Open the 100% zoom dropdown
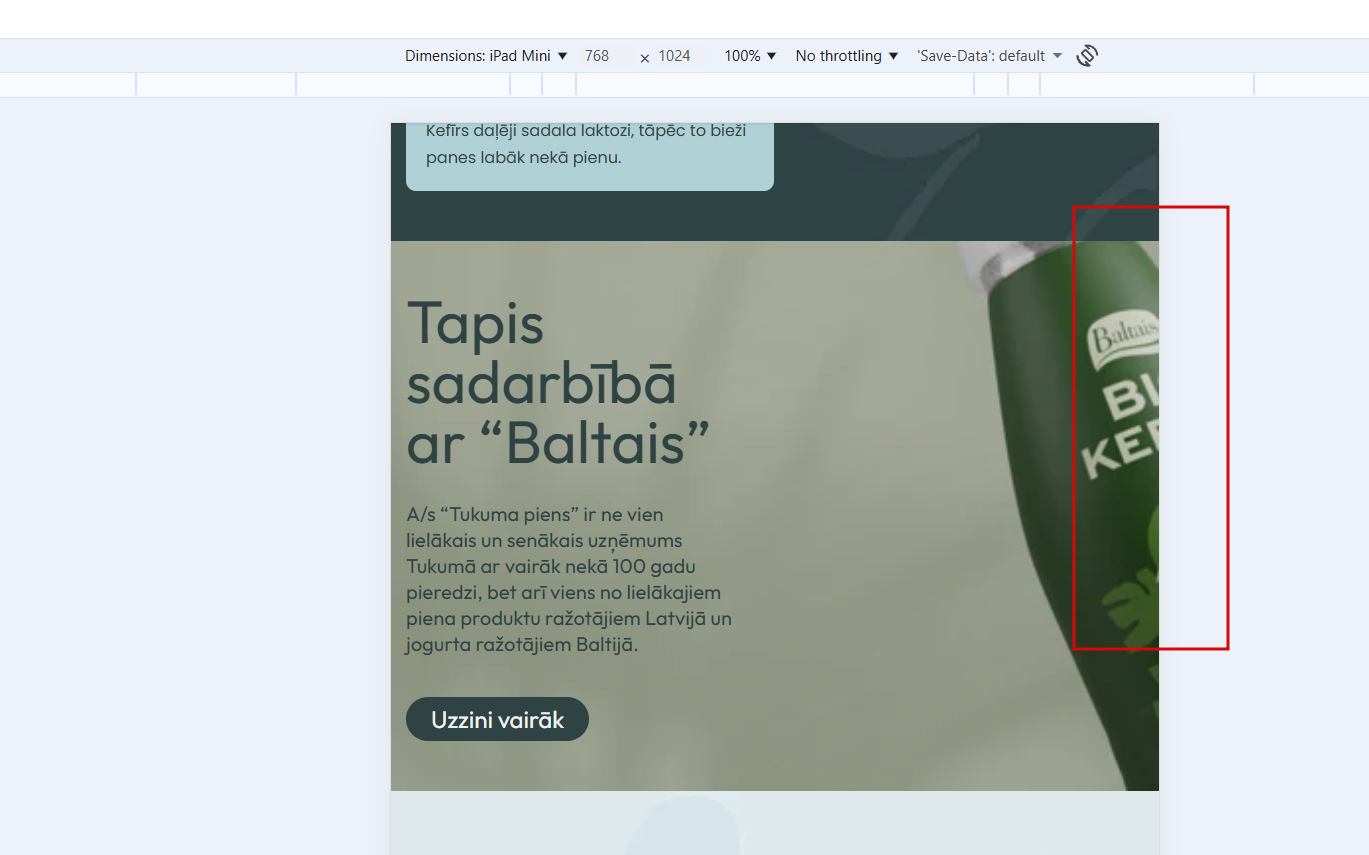1369x855 pixels. [x=750, y=56]
